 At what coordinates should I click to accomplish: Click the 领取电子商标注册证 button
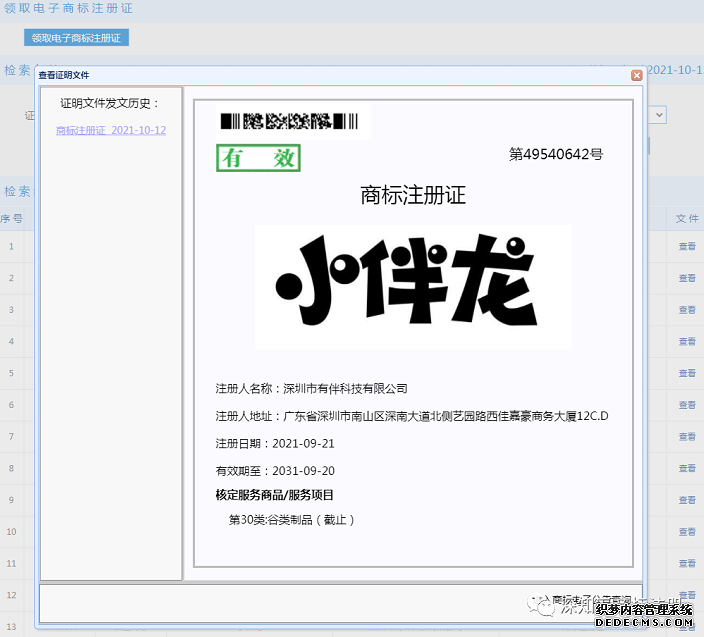(76, 38)
